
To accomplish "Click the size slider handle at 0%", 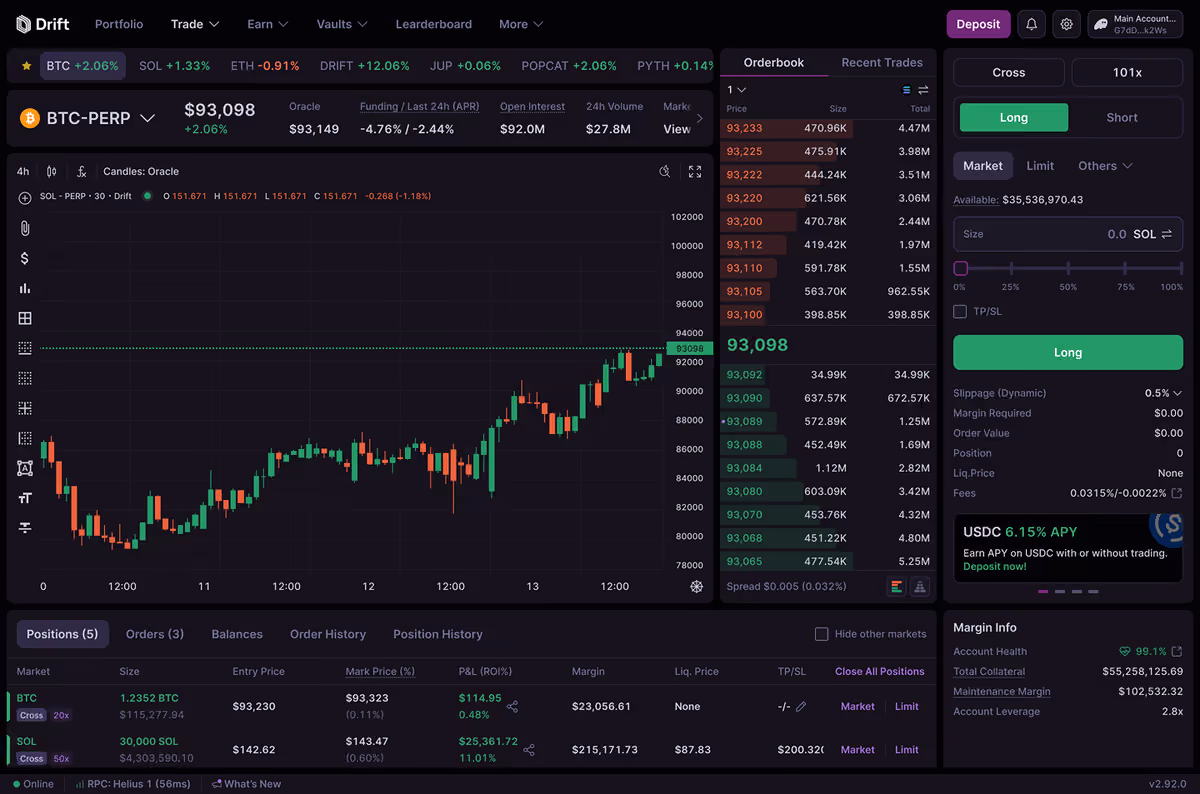I will (961, 268).
